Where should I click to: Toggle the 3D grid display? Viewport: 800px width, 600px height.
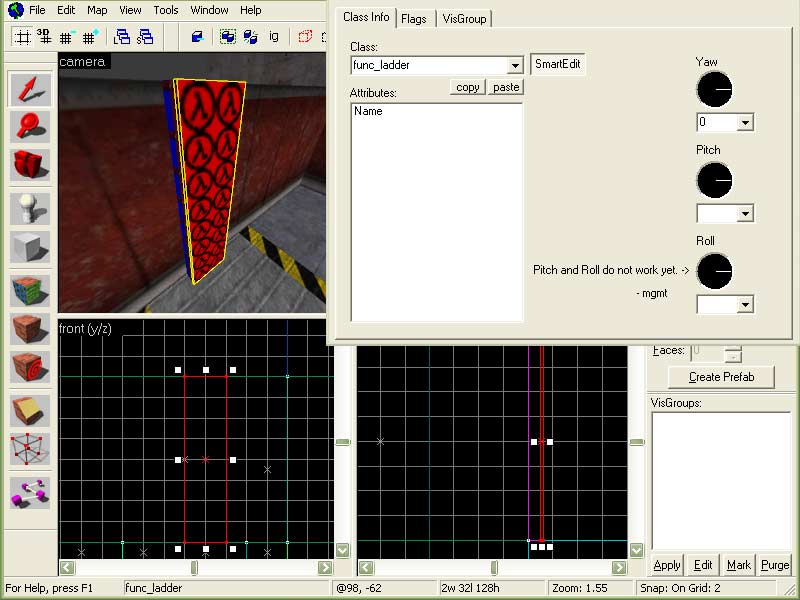44,37
